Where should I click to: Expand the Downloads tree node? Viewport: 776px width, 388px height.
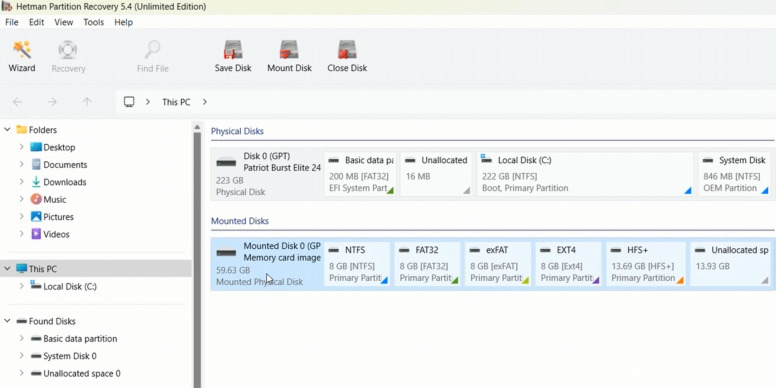coord(22,182)
